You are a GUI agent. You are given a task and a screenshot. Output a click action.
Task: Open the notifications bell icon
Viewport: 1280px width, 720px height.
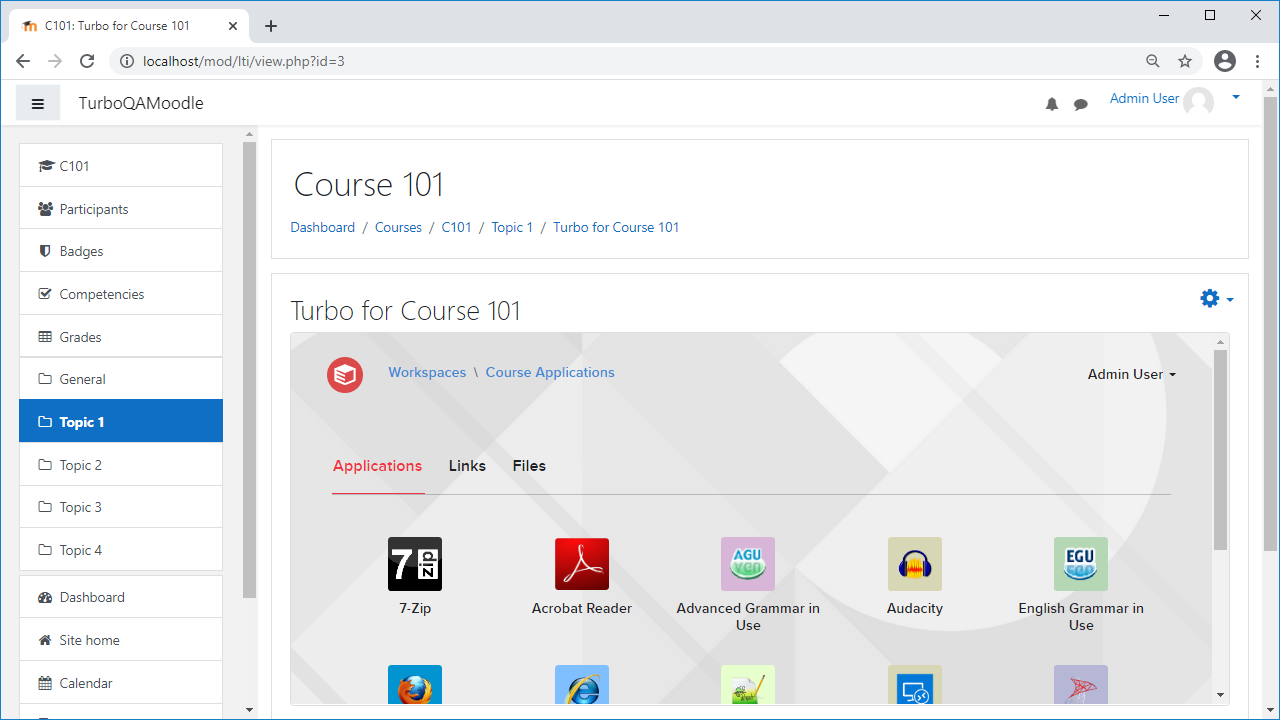(1052, 104)
